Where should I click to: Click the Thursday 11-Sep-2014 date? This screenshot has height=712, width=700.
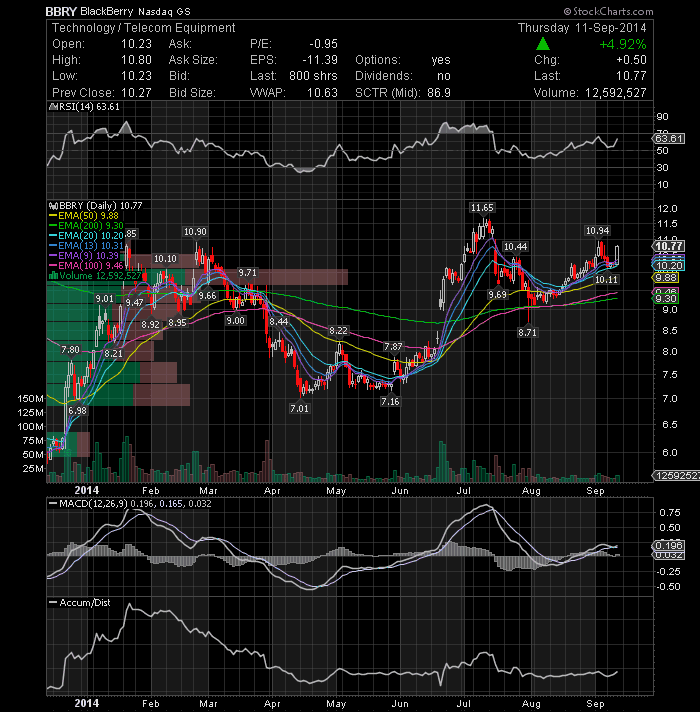[582, 28]
